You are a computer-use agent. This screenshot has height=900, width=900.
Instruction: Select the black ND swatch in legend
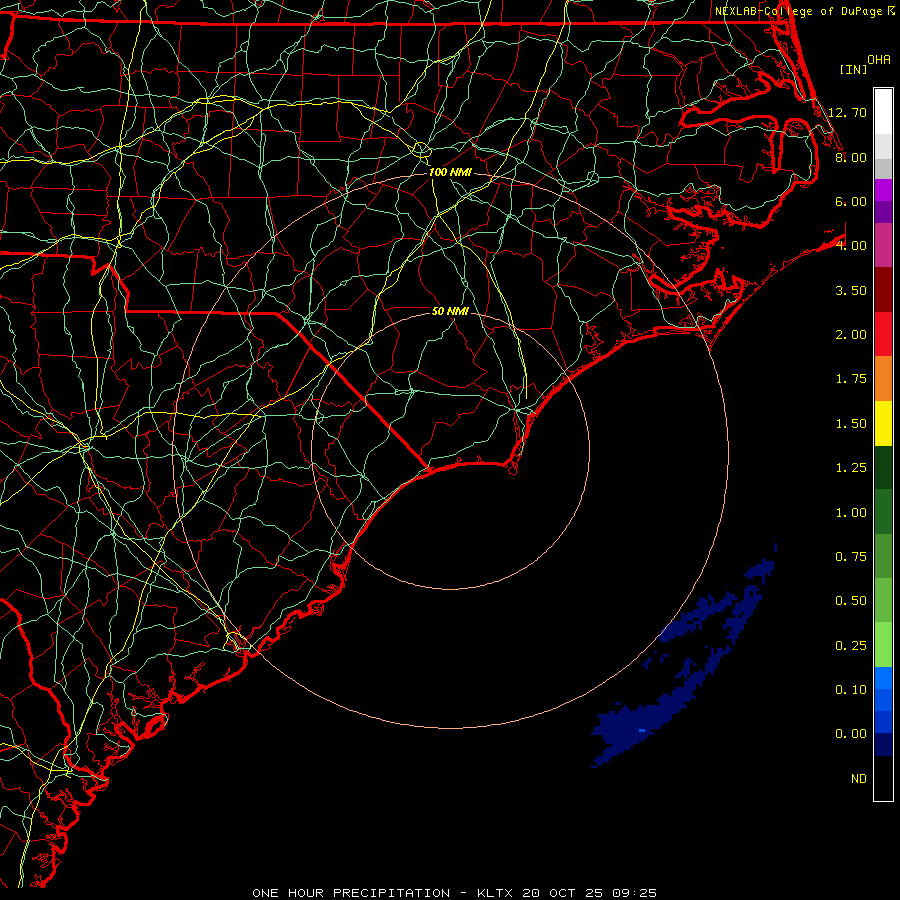coord(883,778)
